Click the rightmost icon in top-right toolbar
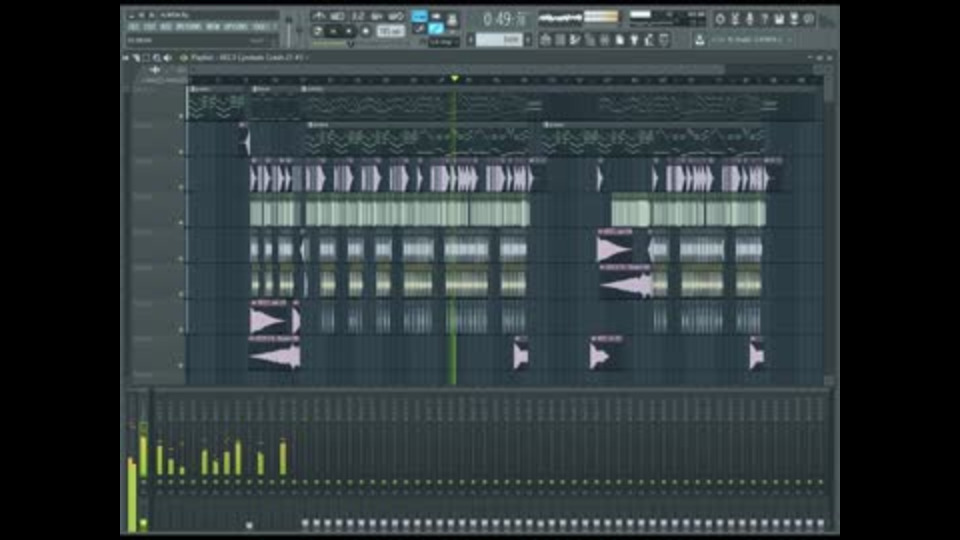Screen dimensions: 960x540 [808, 19]
